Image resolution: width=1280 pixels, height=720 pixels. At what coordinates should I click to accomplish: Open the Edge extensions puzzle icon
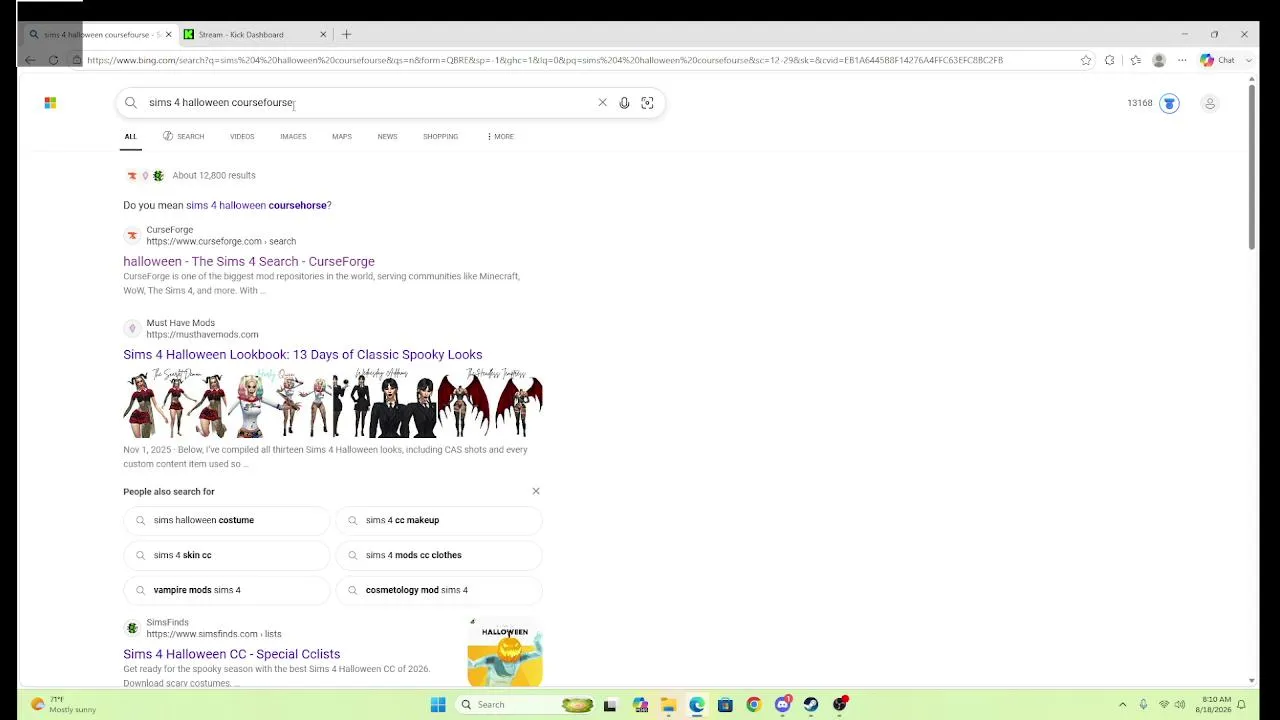[x=1109, y=60]
